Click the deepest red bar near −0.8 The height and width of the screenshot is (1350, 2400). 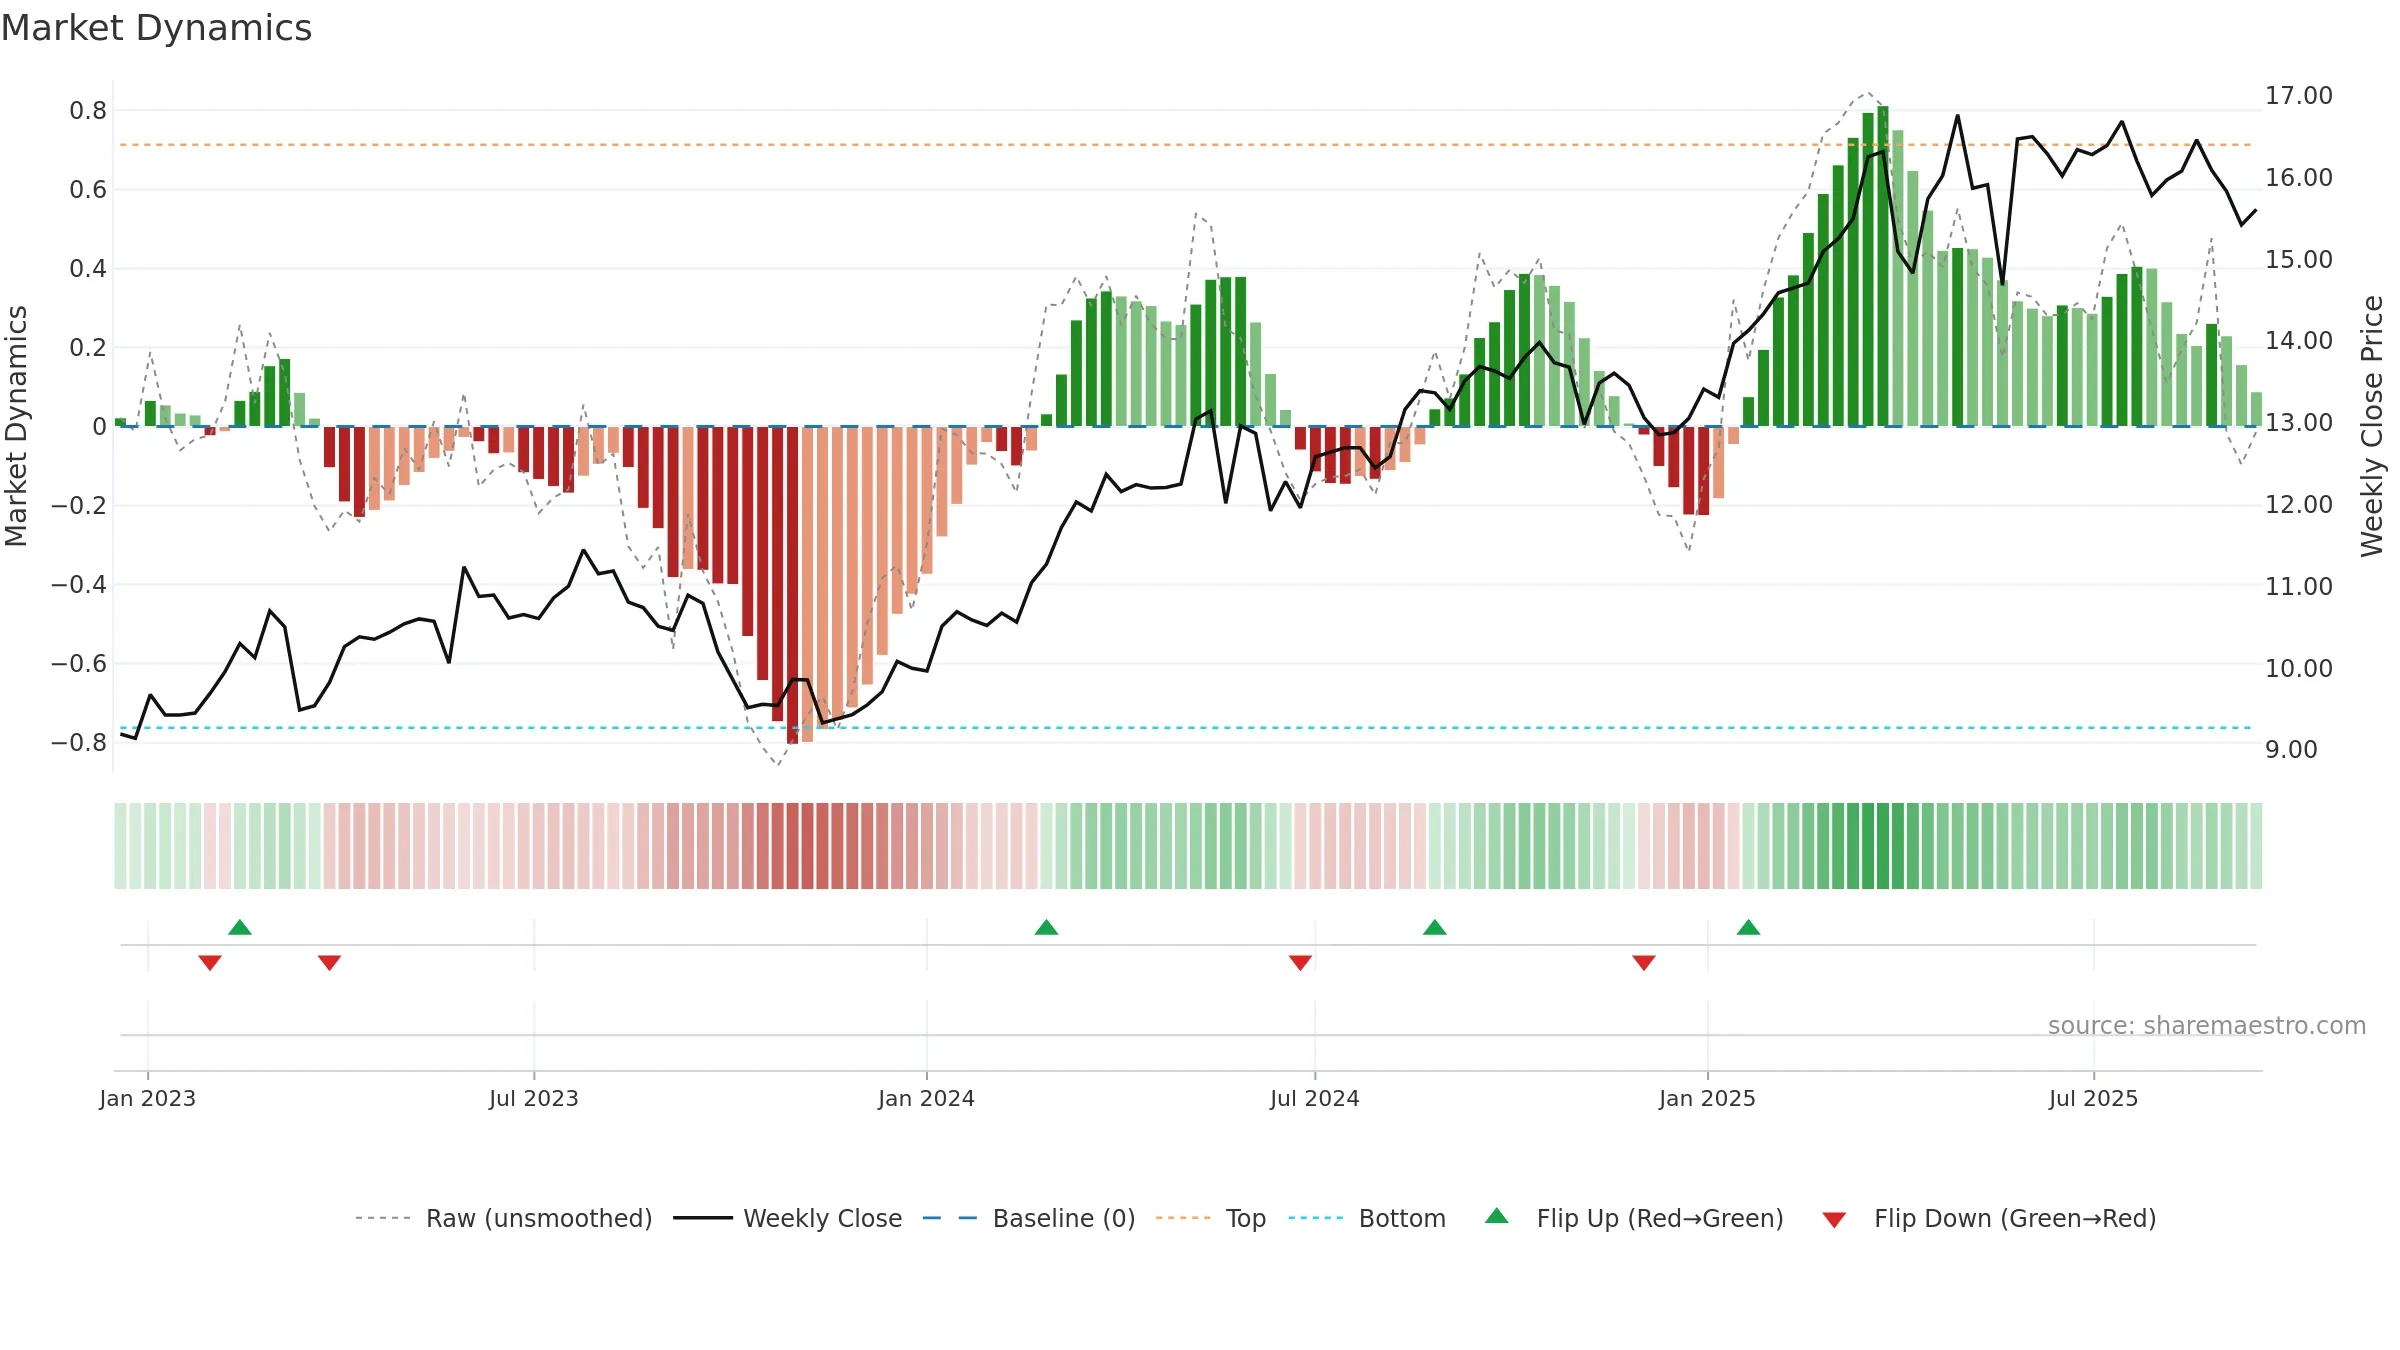click(792, 585)
